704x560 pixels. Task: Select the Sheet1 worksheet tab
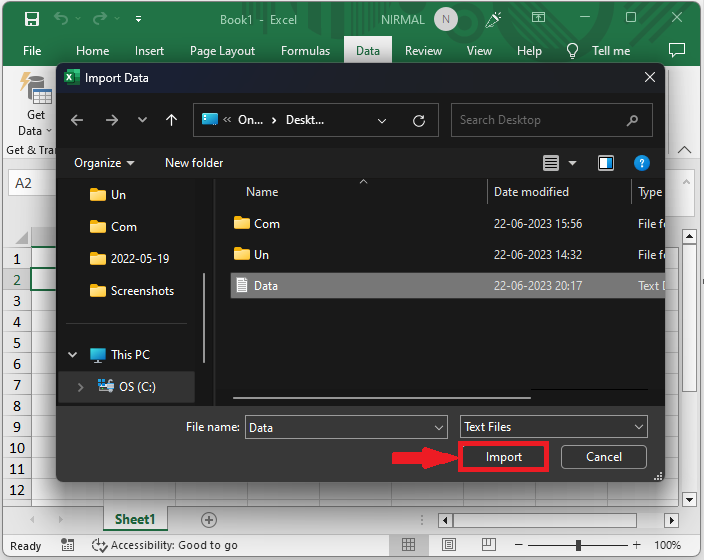click(x=135, y=520)
